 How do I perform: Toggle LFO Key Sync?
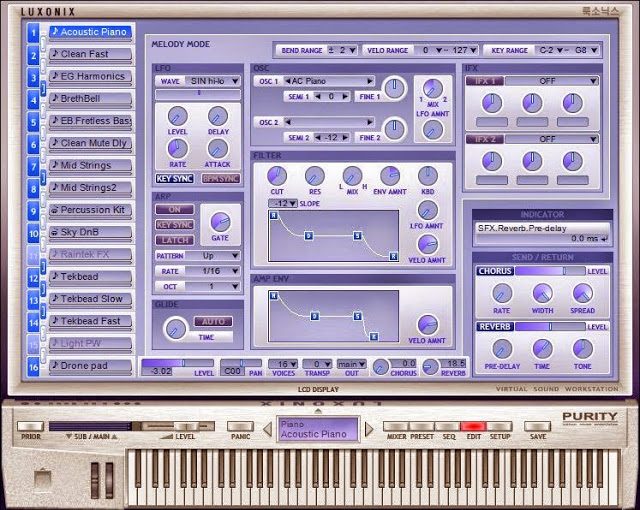pos(175,178)
